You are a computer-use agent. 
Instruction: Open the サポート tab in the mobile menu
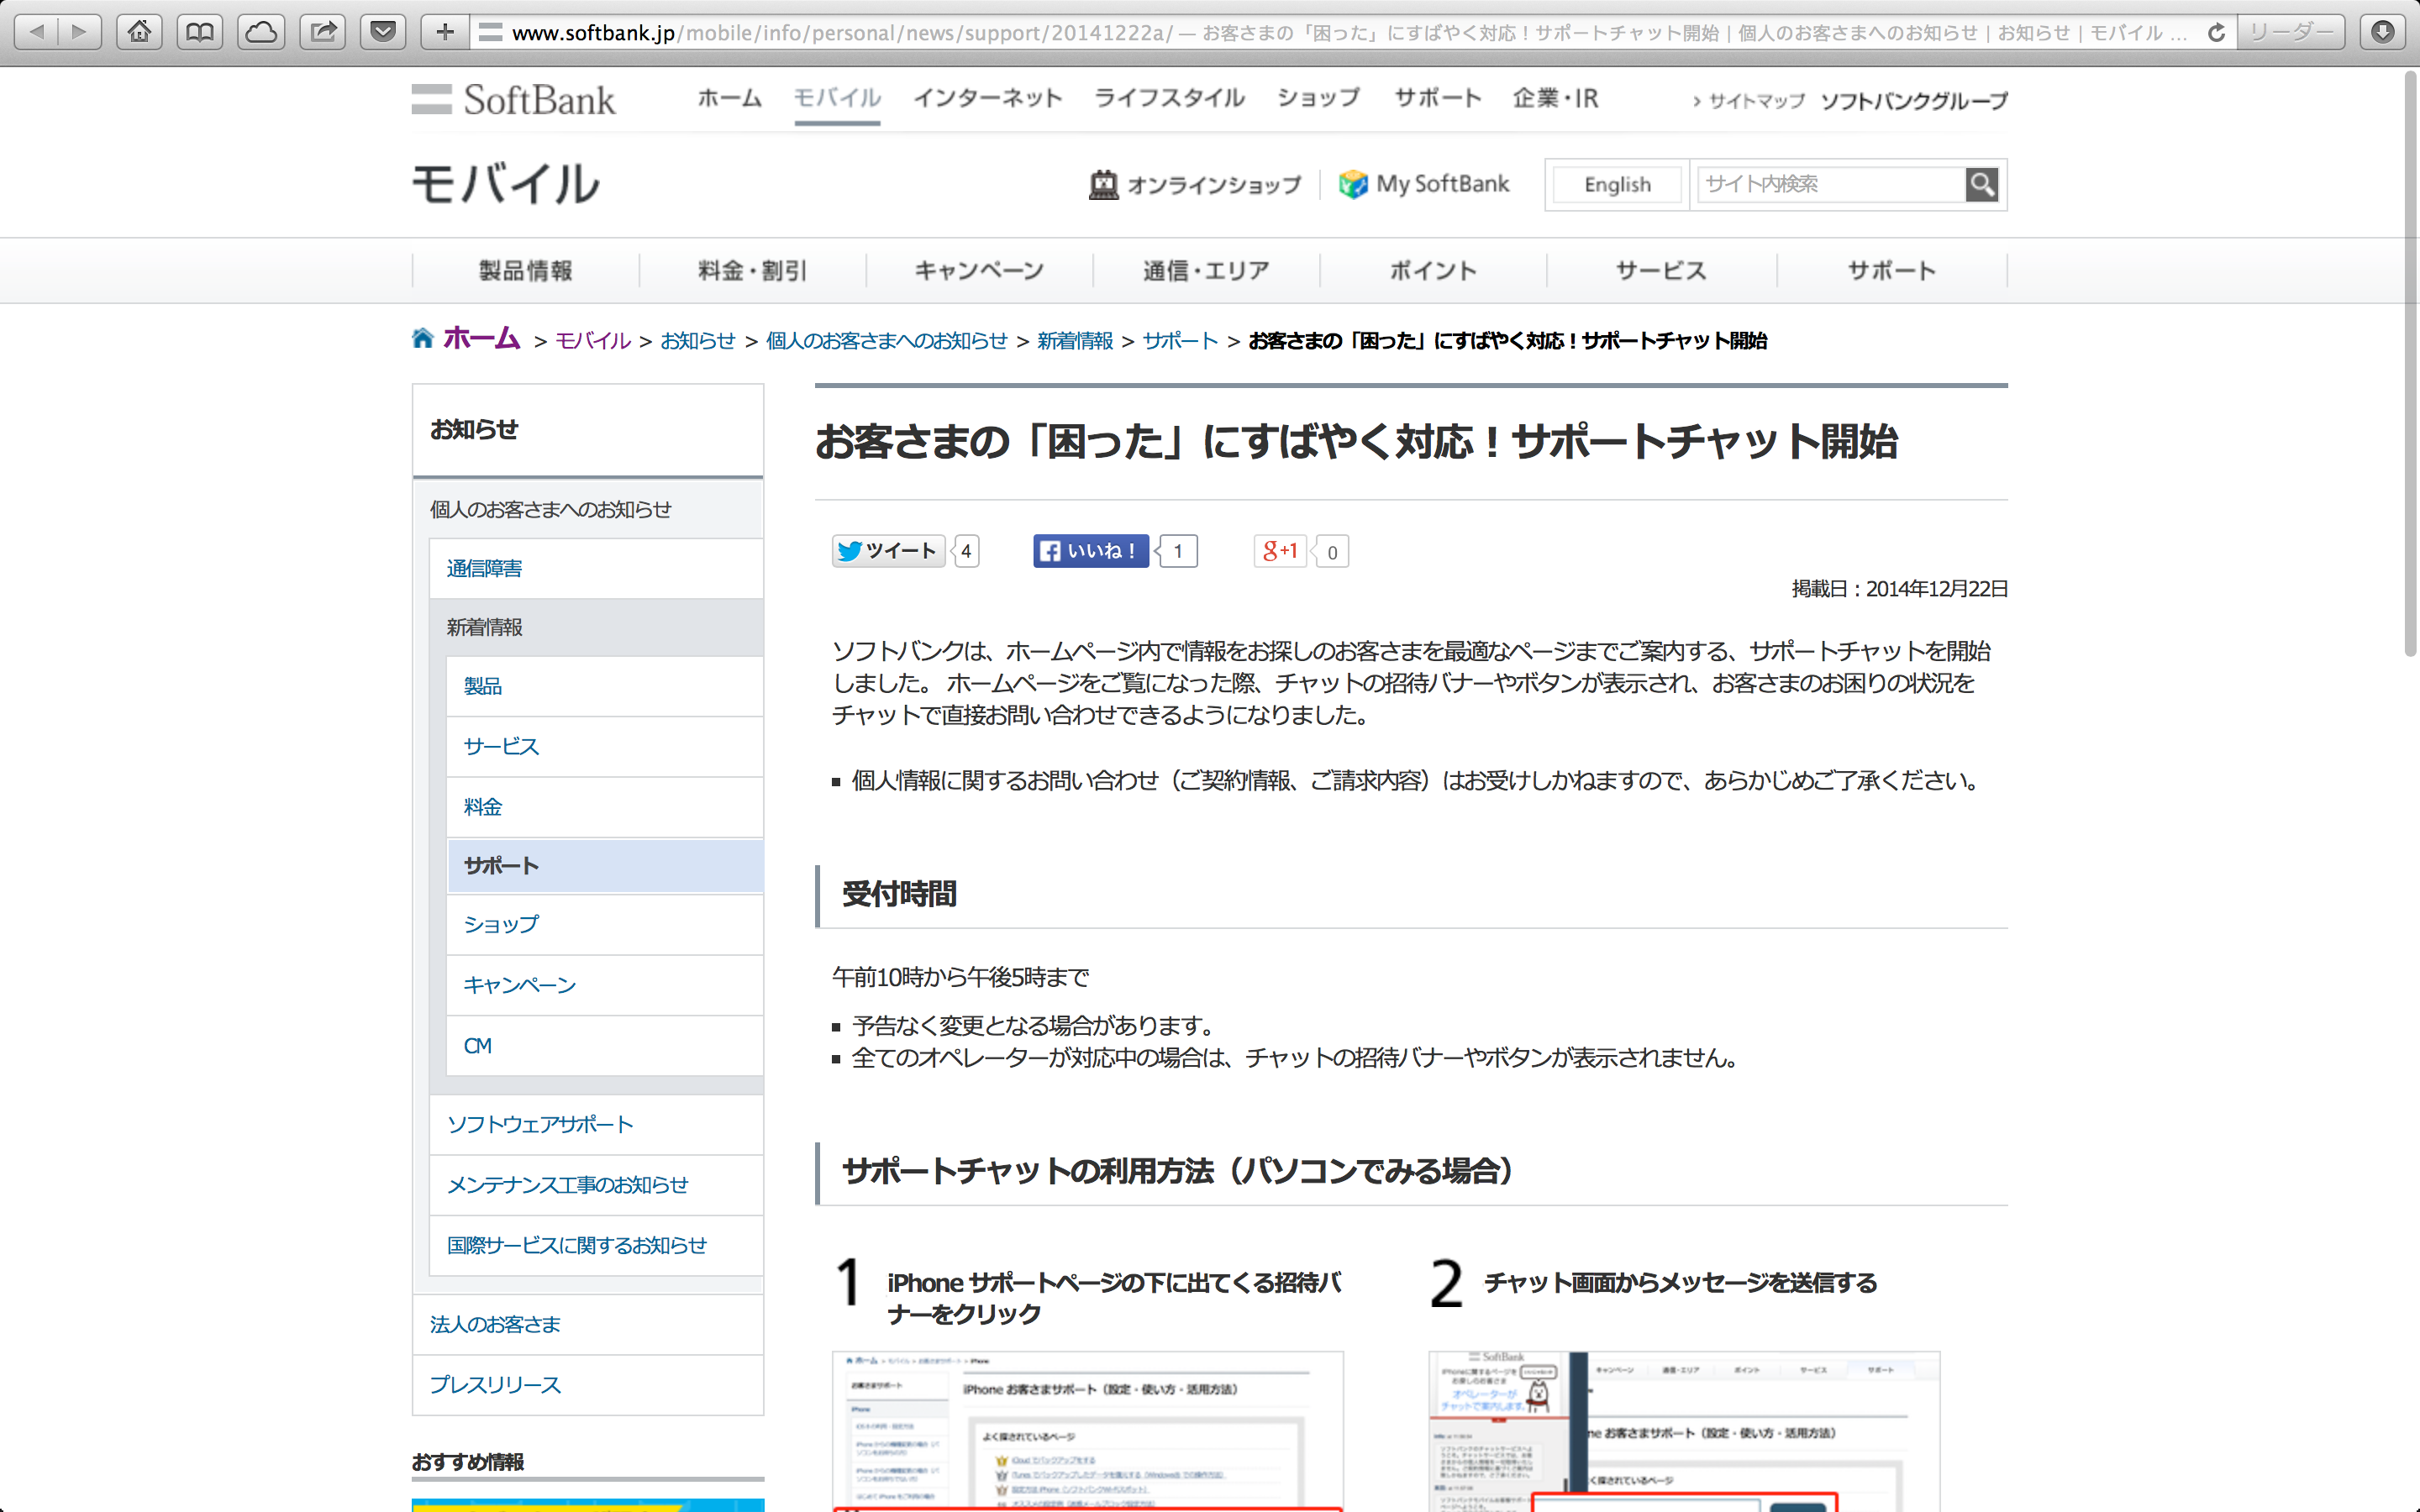1891,270
